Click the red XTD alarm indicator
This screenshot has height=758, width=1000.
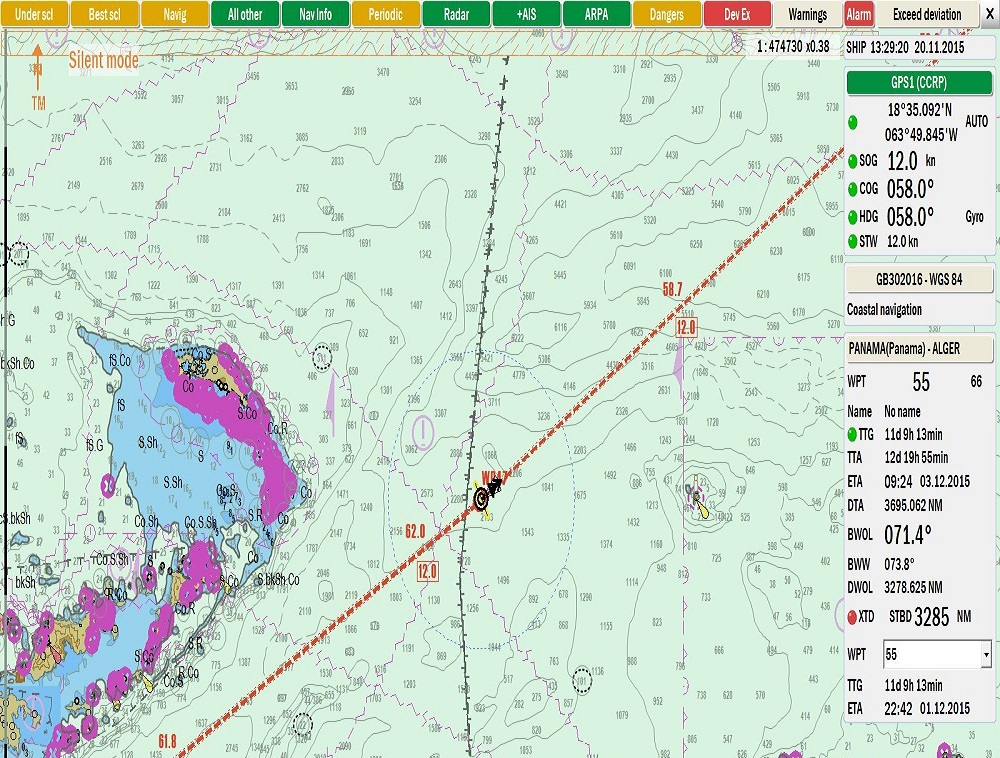coord(852,617)
